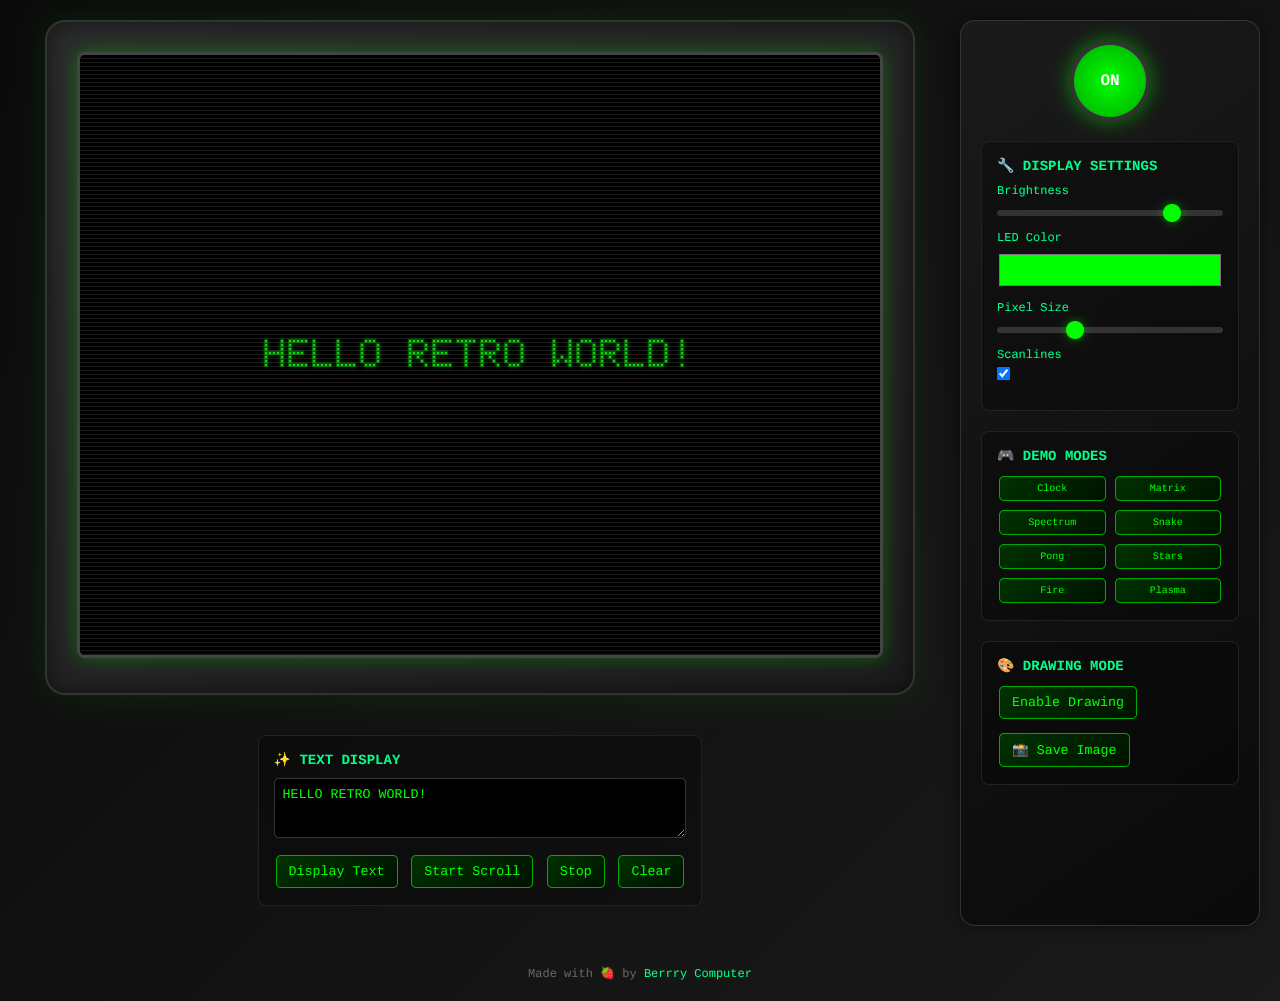1280x1001 pixels.
Task: Click the sparkles icon by Text Display
Action: tap(282, 759)
